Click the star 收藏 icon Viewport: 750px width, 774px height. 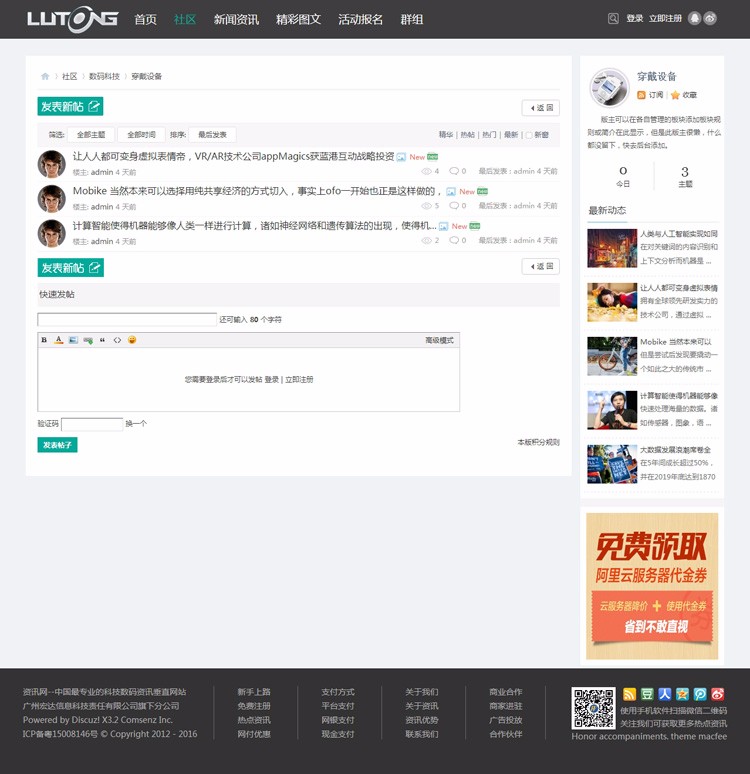point(675,95)
